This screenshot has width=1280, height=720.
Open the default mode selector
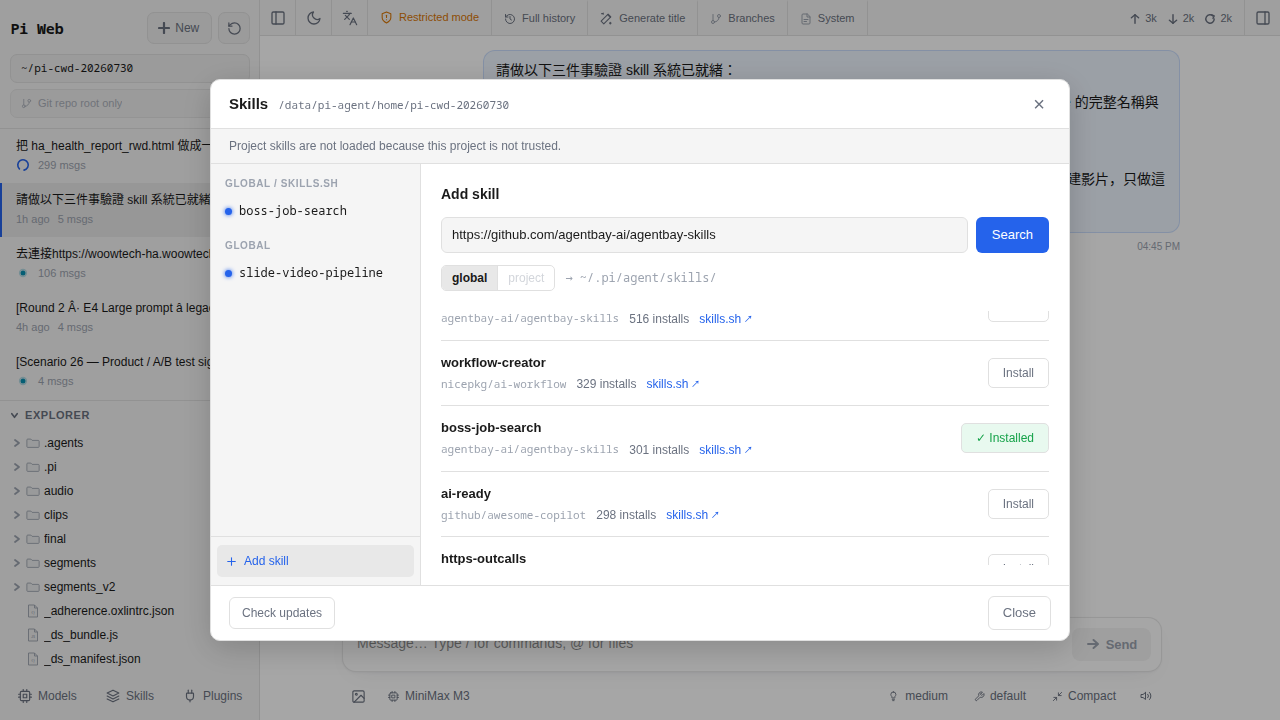click(x=1000, y=696)
